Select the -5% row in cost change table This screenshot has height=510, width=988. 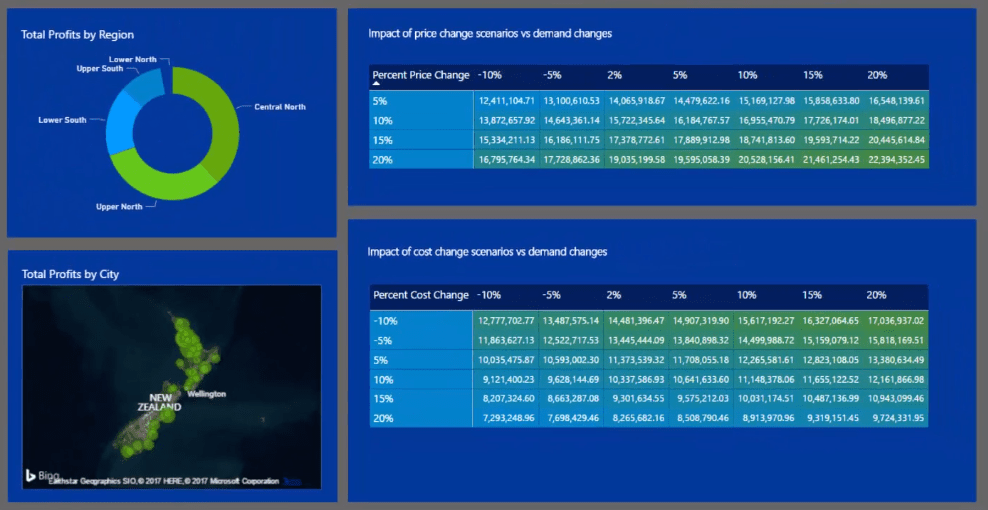click(x=649, y=340)
